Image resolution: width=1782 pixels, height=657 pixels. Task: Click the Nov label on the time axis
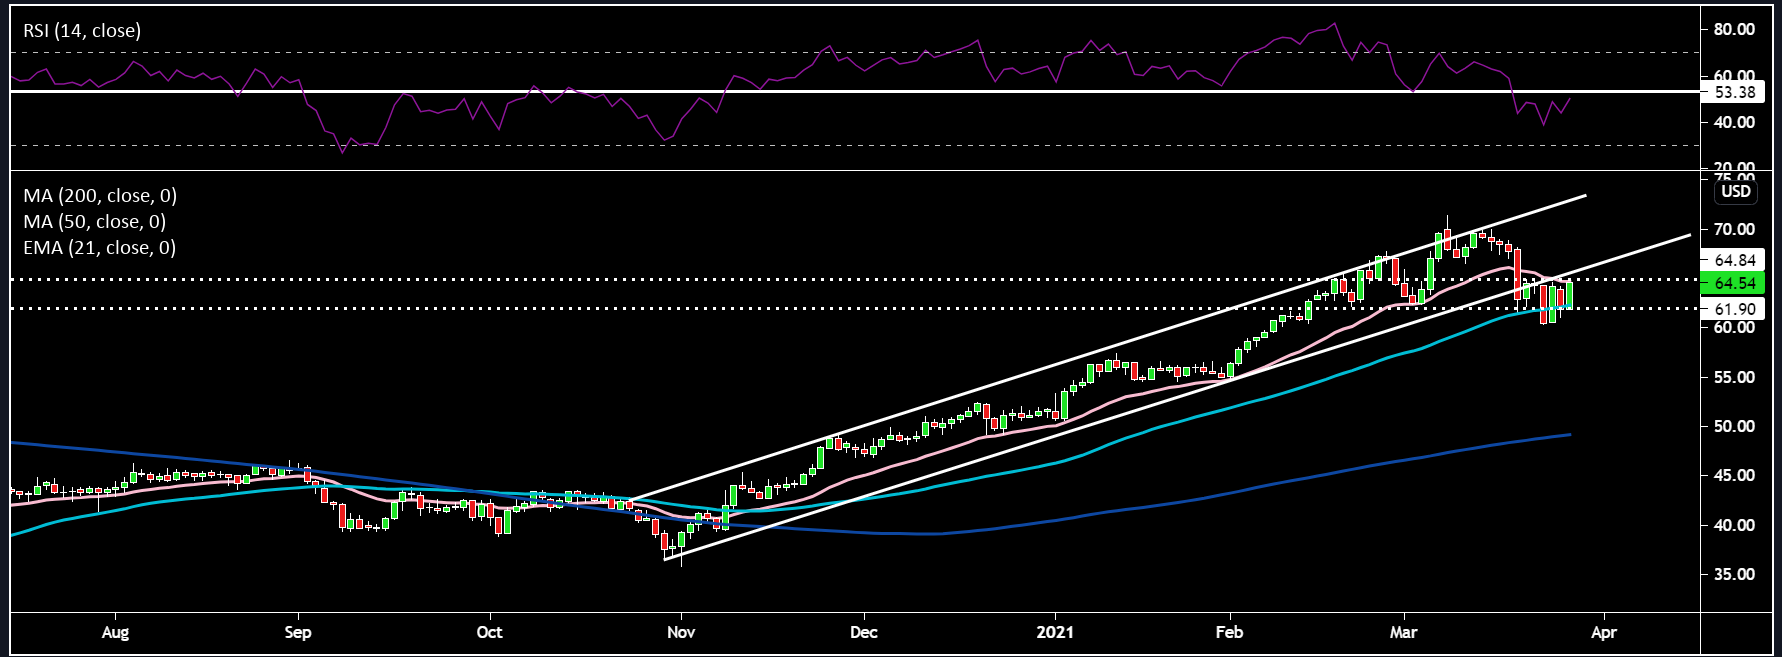click(681, 632)
